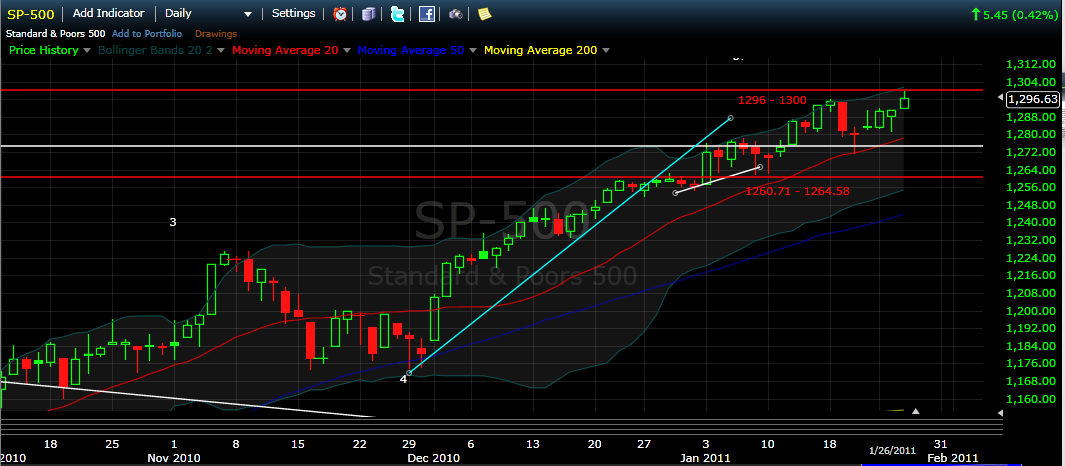Click the '1260.71 - 1264.58' support annotation
This screenshot has width=1065, height=466.
tap(797, 192)
